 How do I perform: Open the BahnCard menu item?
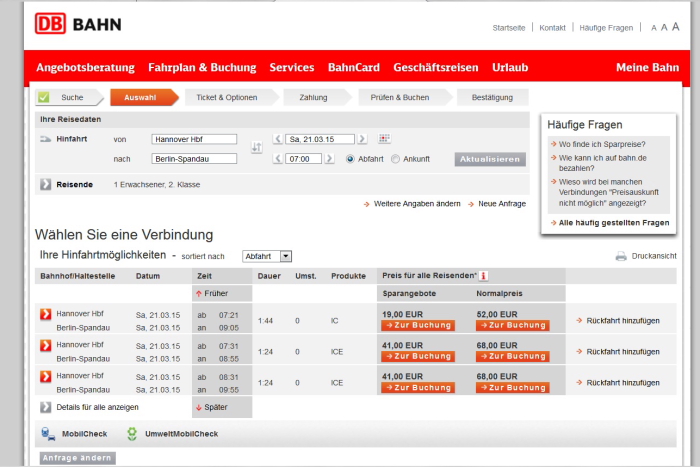point(353,68)
